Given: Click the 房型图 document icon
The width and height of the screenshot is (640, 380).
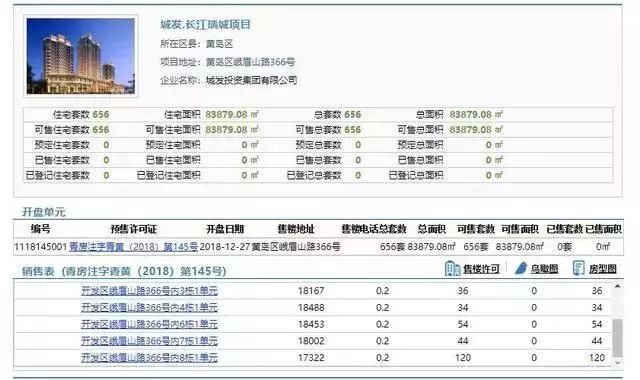Looking at the screenshot, I should tap(579, 268).
